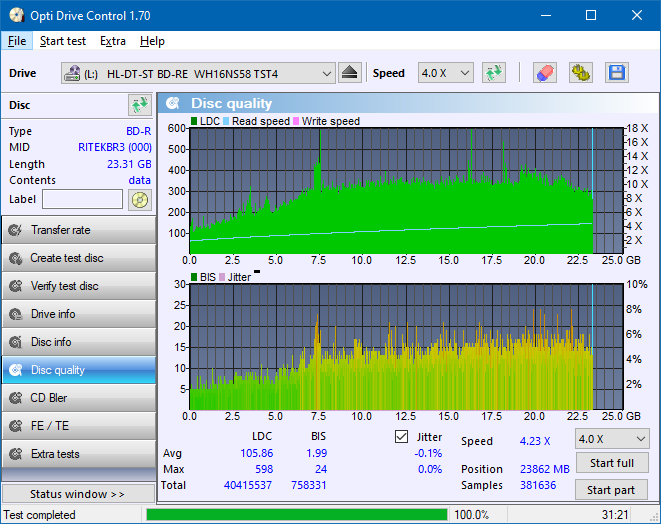Click the refresh disc info icon
The image size is (661, 524).
[x=140, y=105]
